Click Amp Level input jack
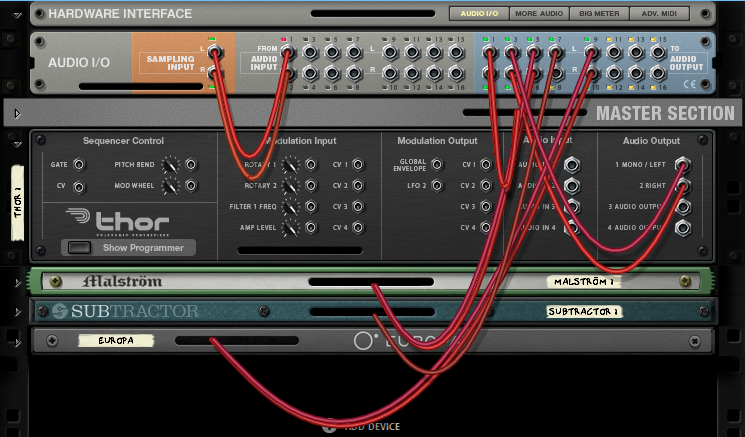Image resolution: width=745 pixels, height=437 pixels. click(x=311, y=228)
